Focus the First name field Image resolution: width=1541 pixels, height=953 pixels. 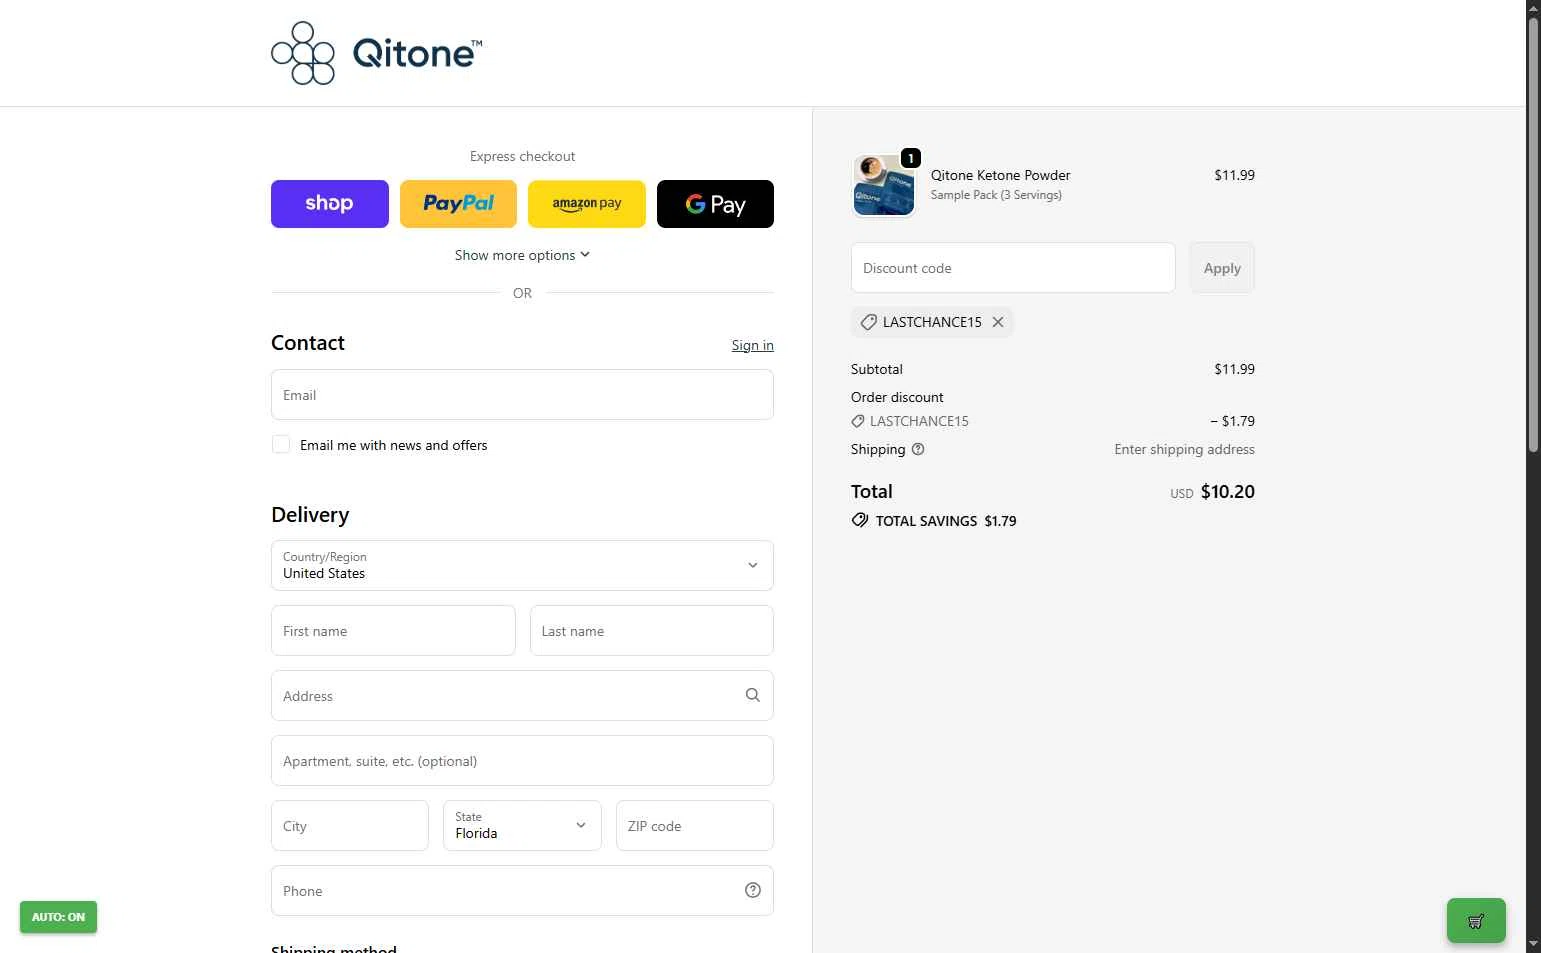pyautogui.click(x=393, y=631)
